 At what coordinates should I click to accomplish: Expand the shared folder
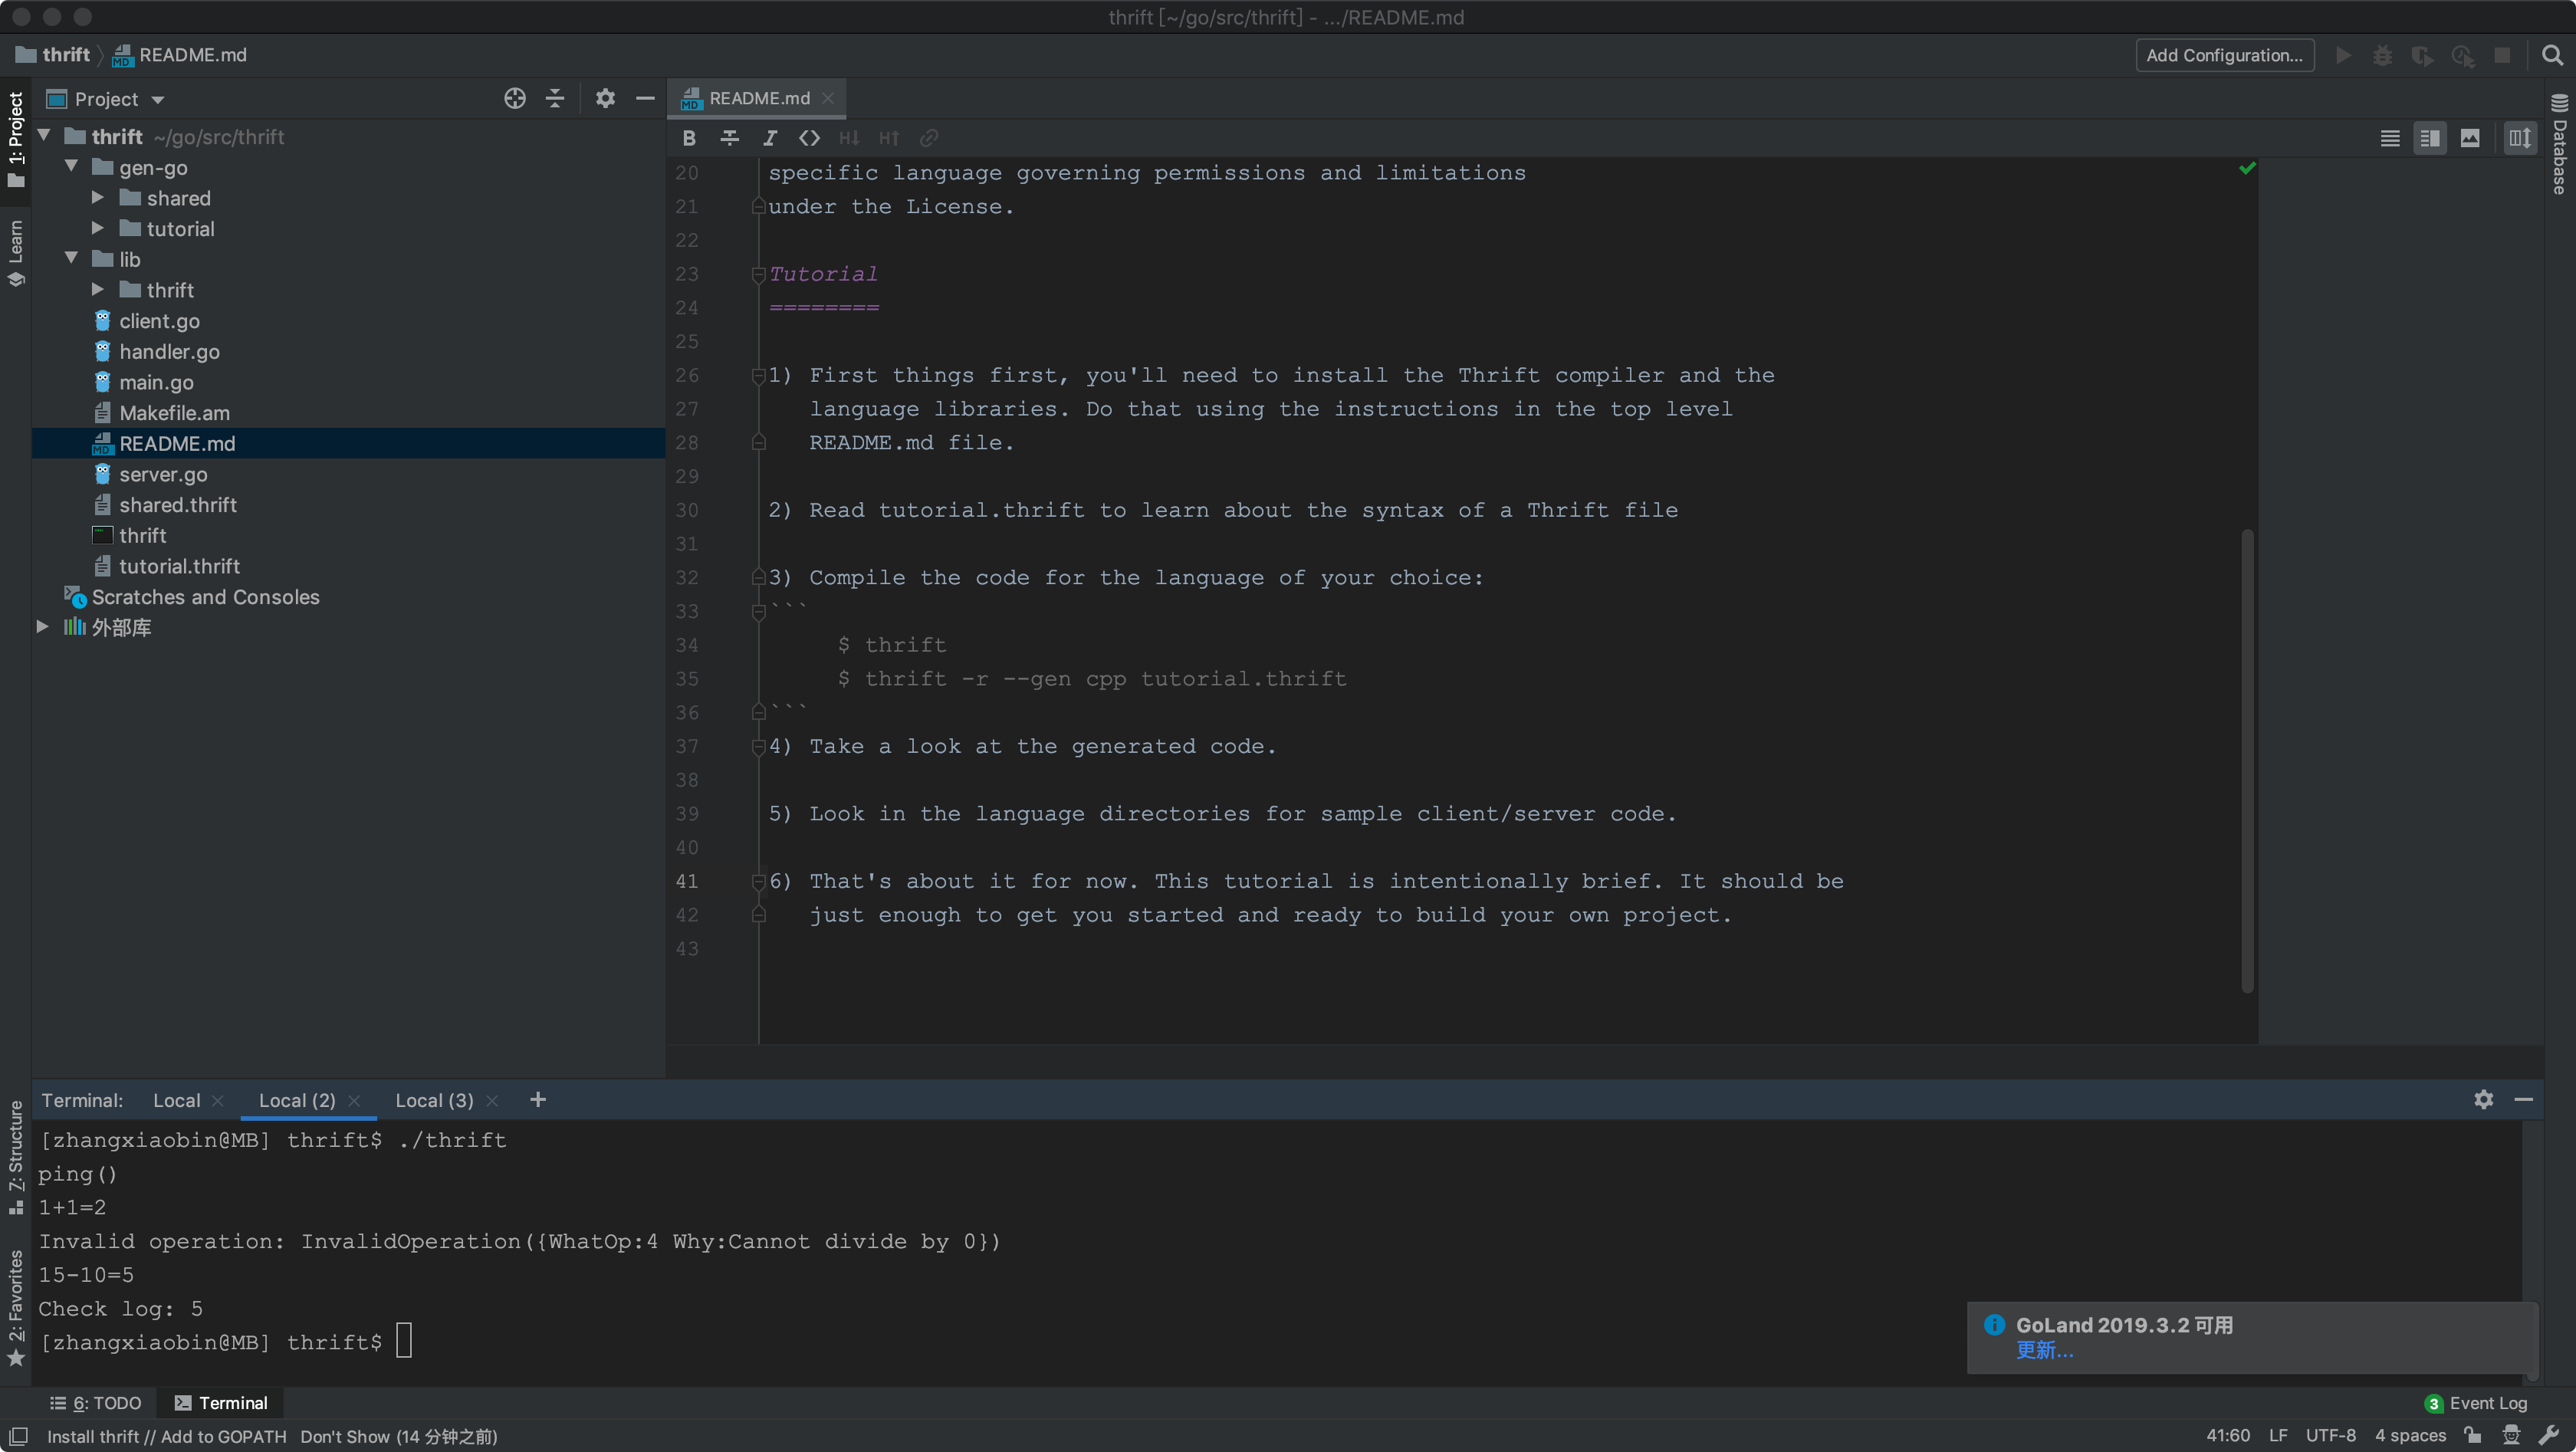pyautogui.click(x=98, y=197)
